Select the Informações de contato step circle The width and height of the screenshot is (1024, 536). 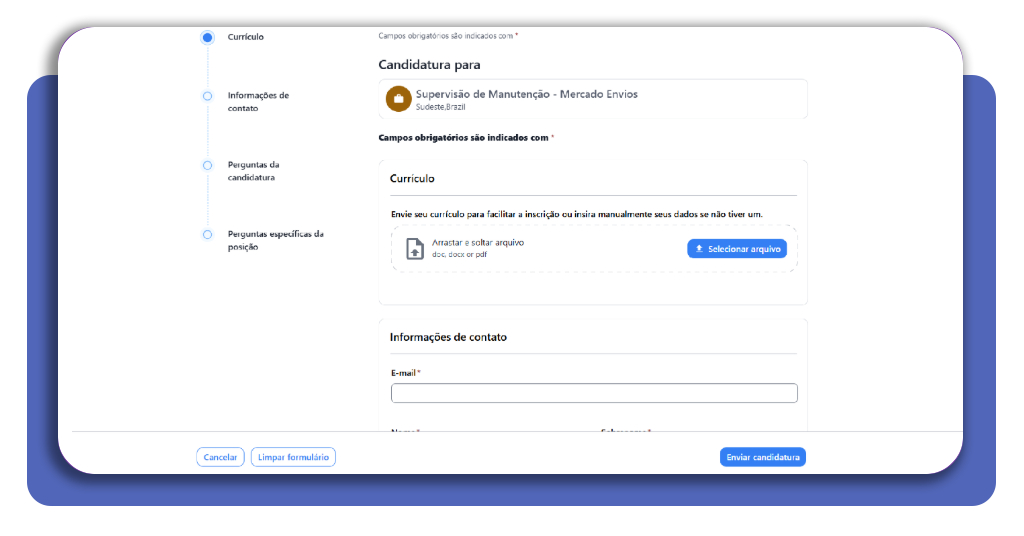(207, 96)
